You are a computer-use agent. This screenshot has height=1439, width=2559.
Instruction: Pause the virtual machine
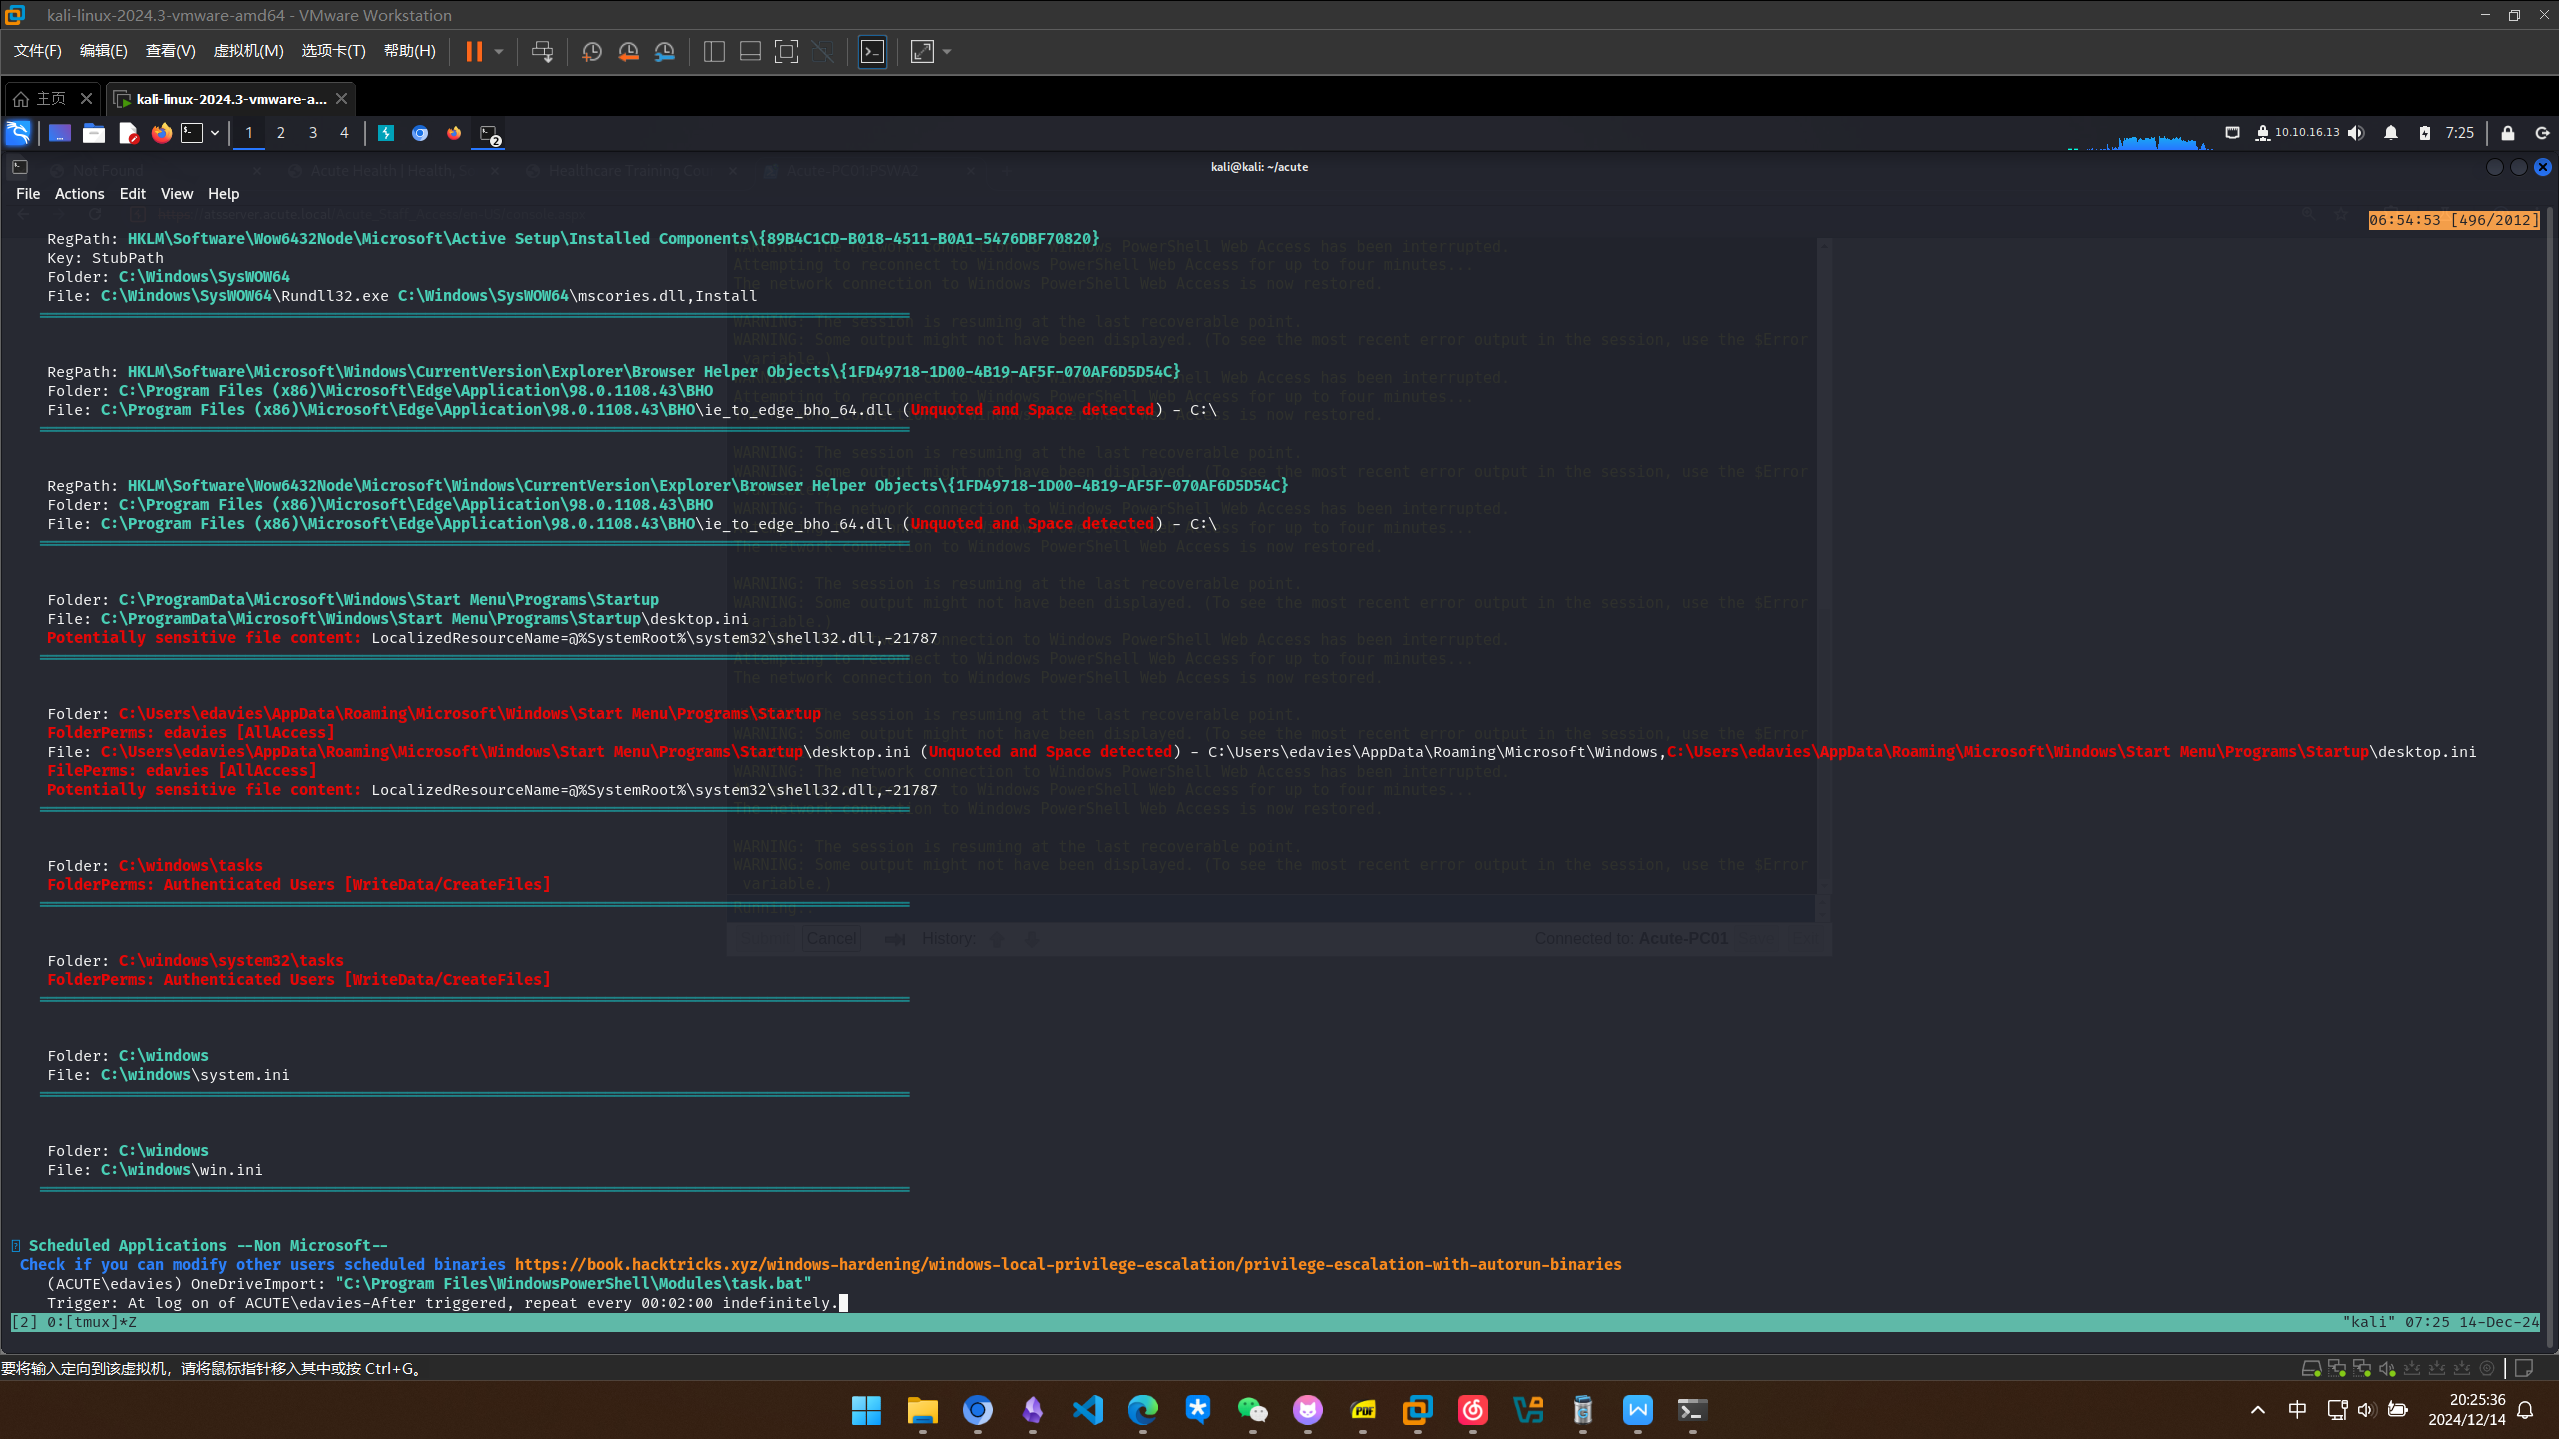[x=474, y=51]
